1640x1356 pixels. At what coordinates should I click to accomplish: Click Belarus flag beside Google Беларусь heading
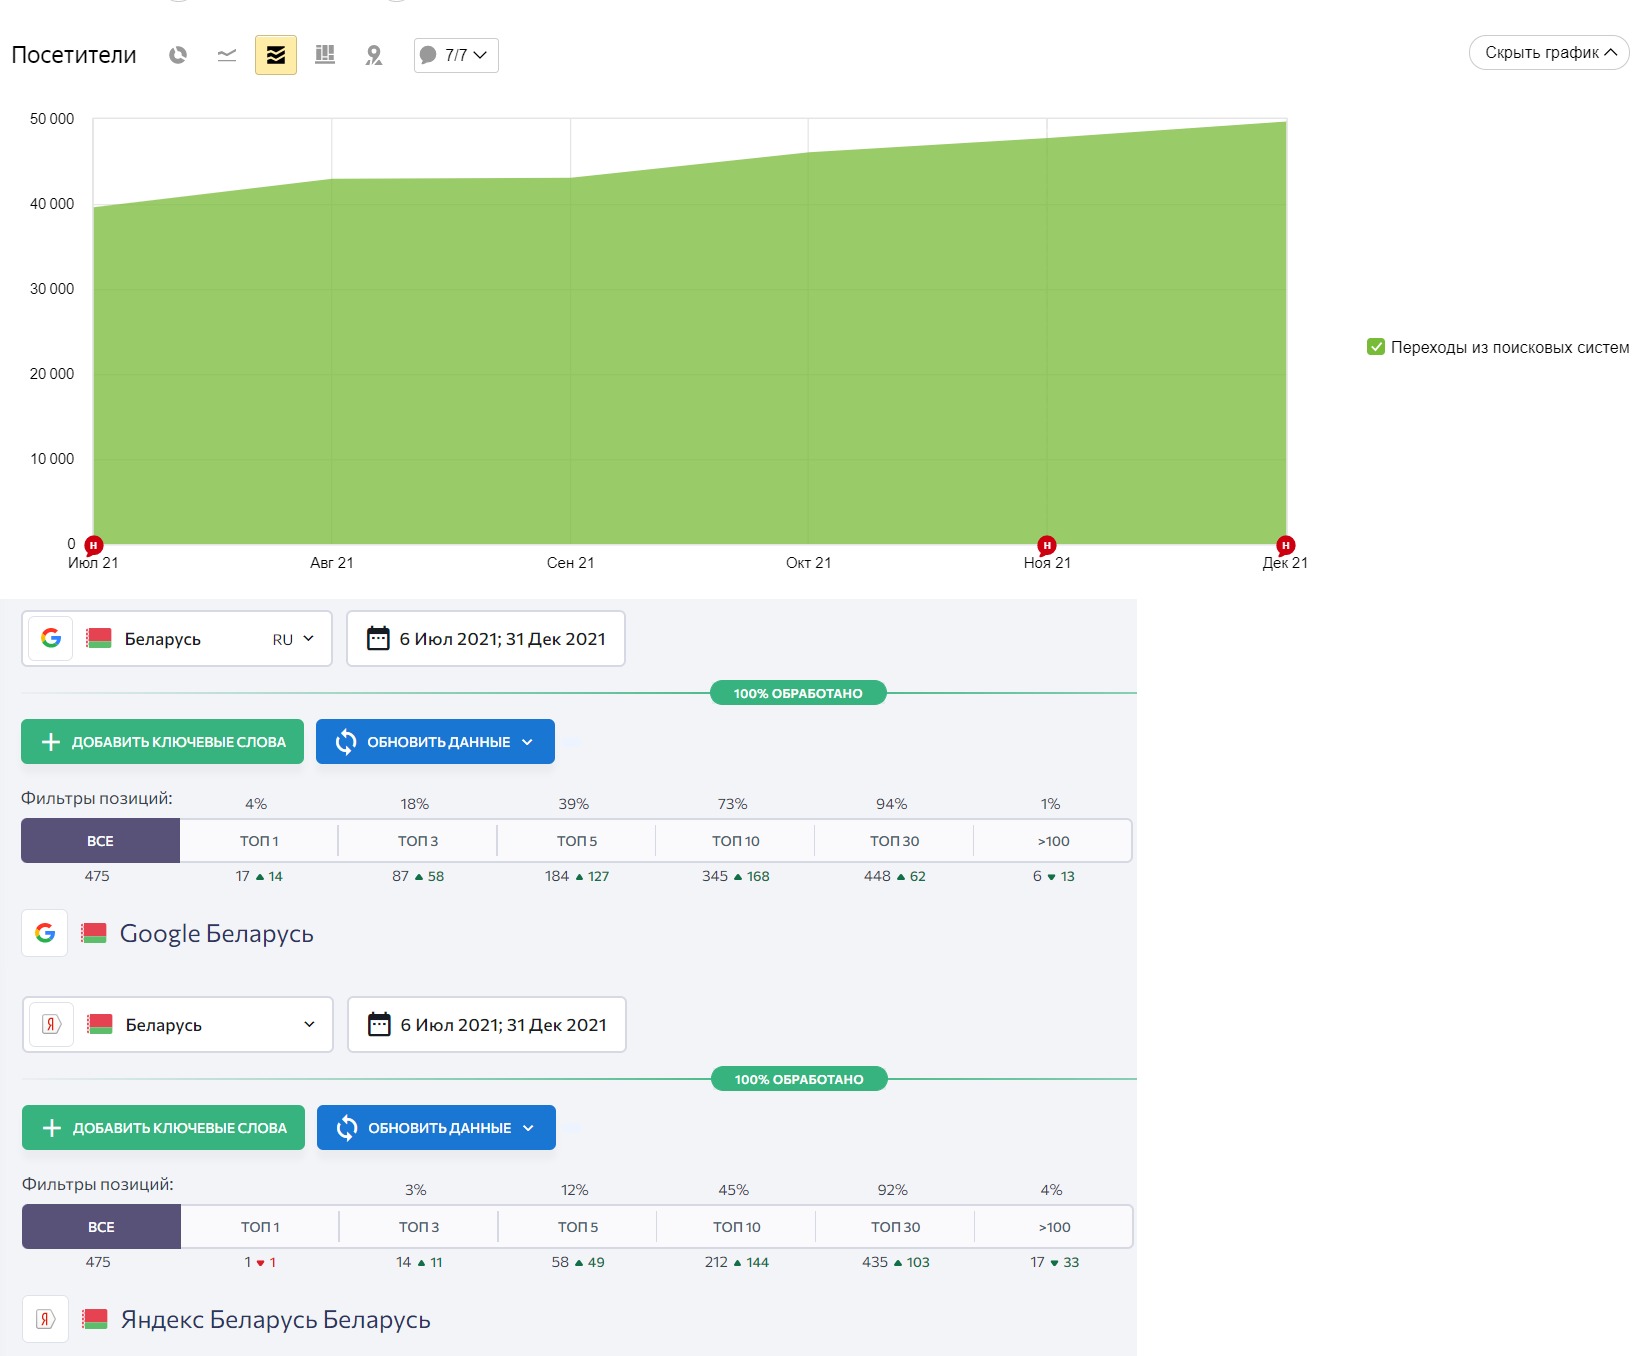click(94, 933)
